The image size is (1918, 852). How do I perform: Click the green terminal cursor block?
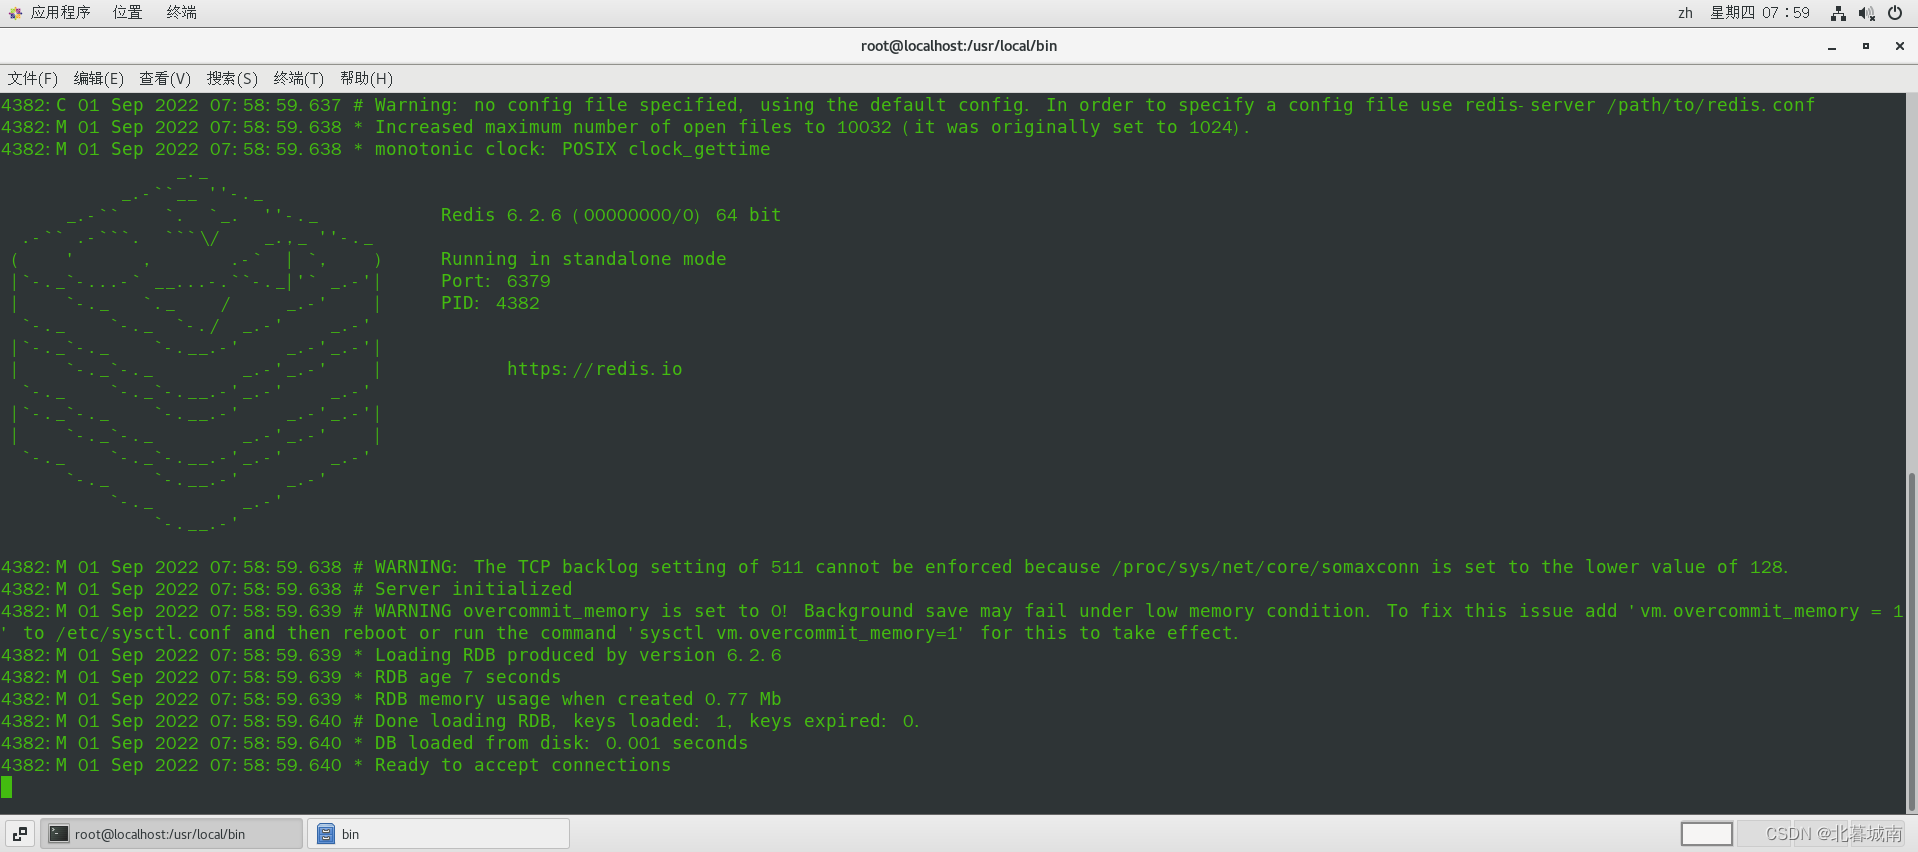click(x=7, y=787)
